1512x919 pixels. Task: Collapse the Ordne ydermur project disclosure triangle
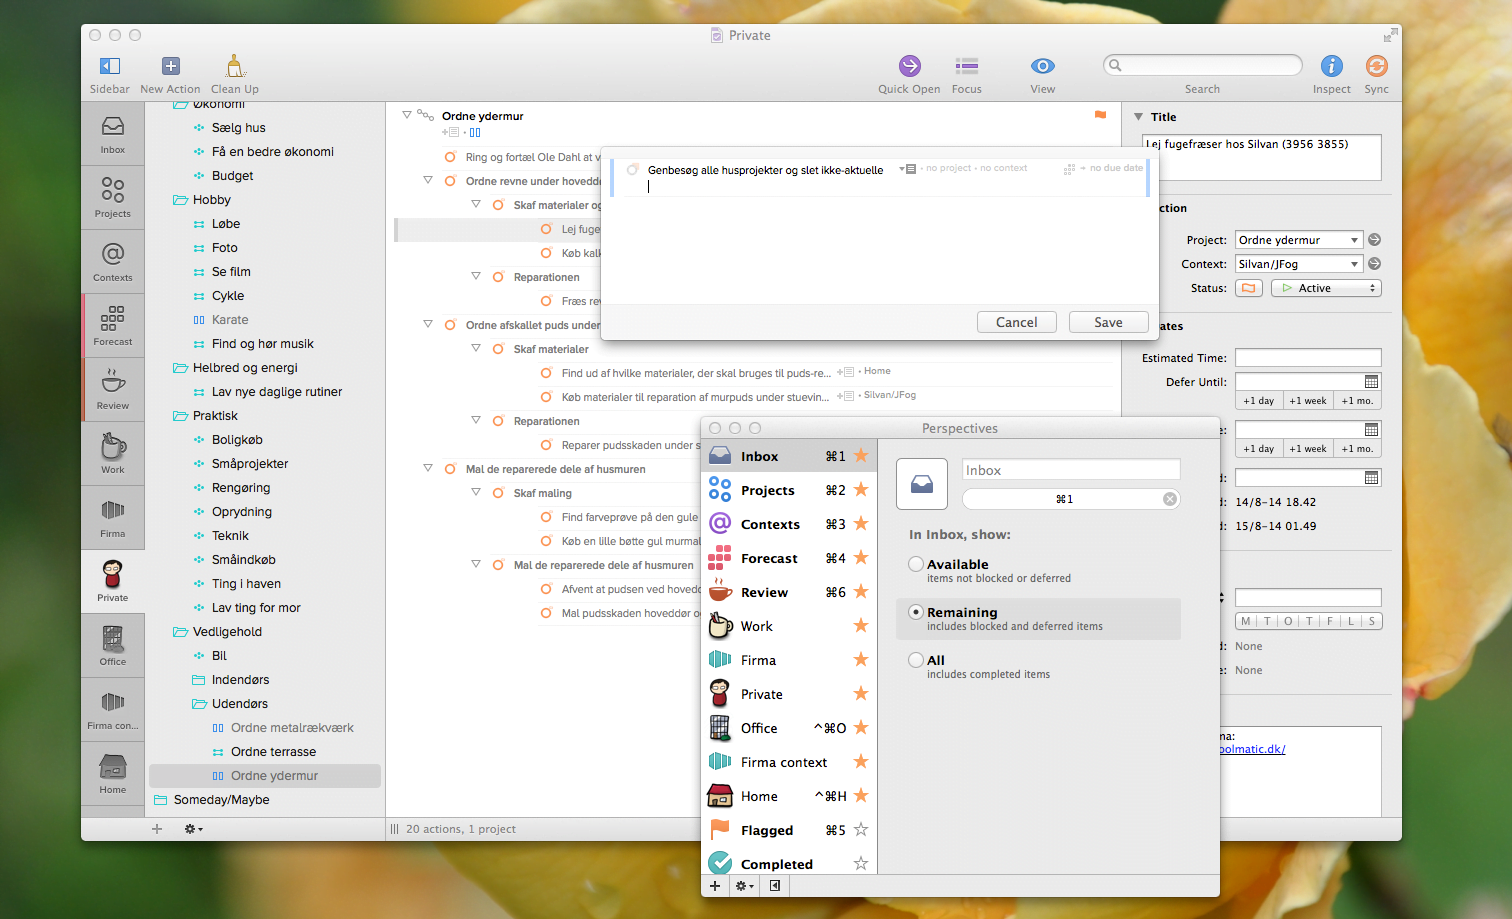[x=407, y=115]
